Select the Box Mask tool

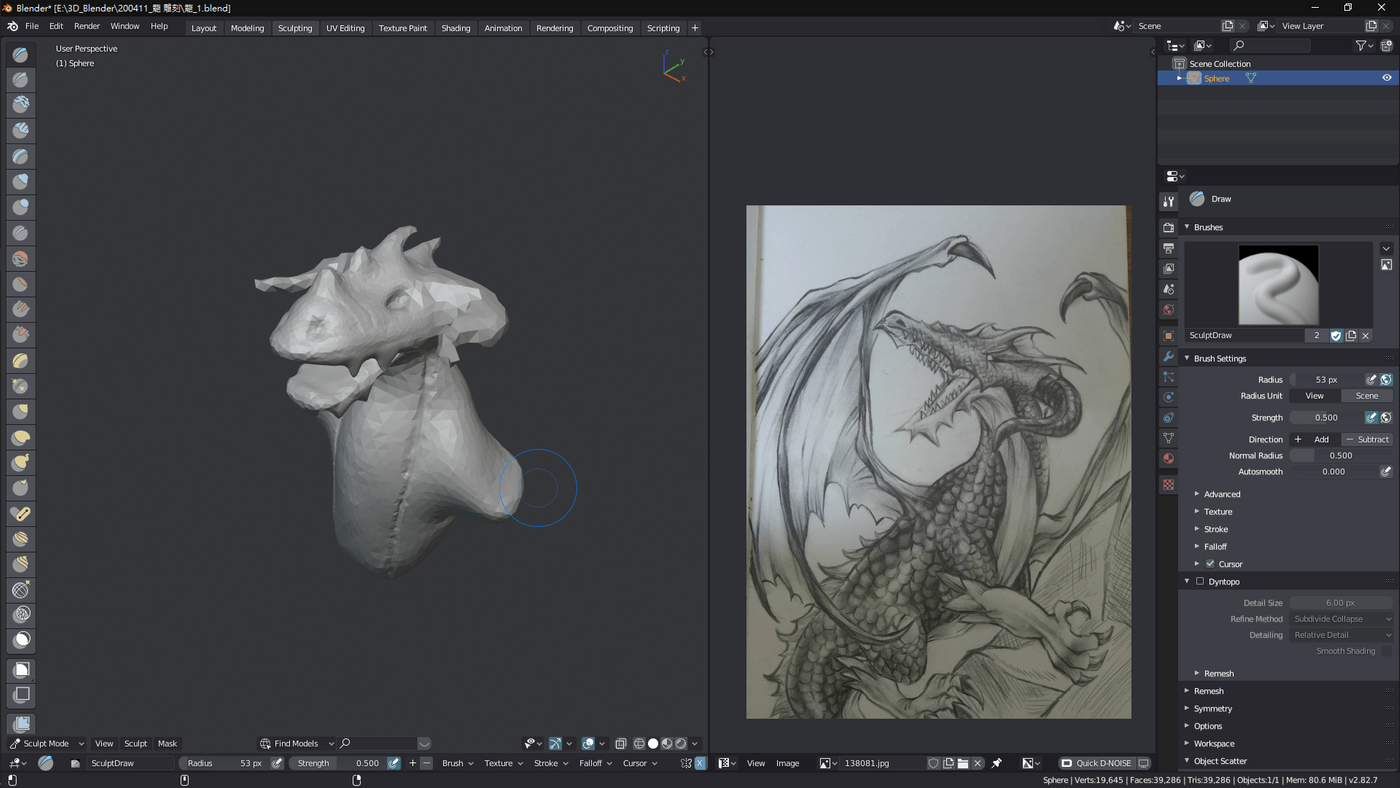pyautogui.click(x=21, y=669)
